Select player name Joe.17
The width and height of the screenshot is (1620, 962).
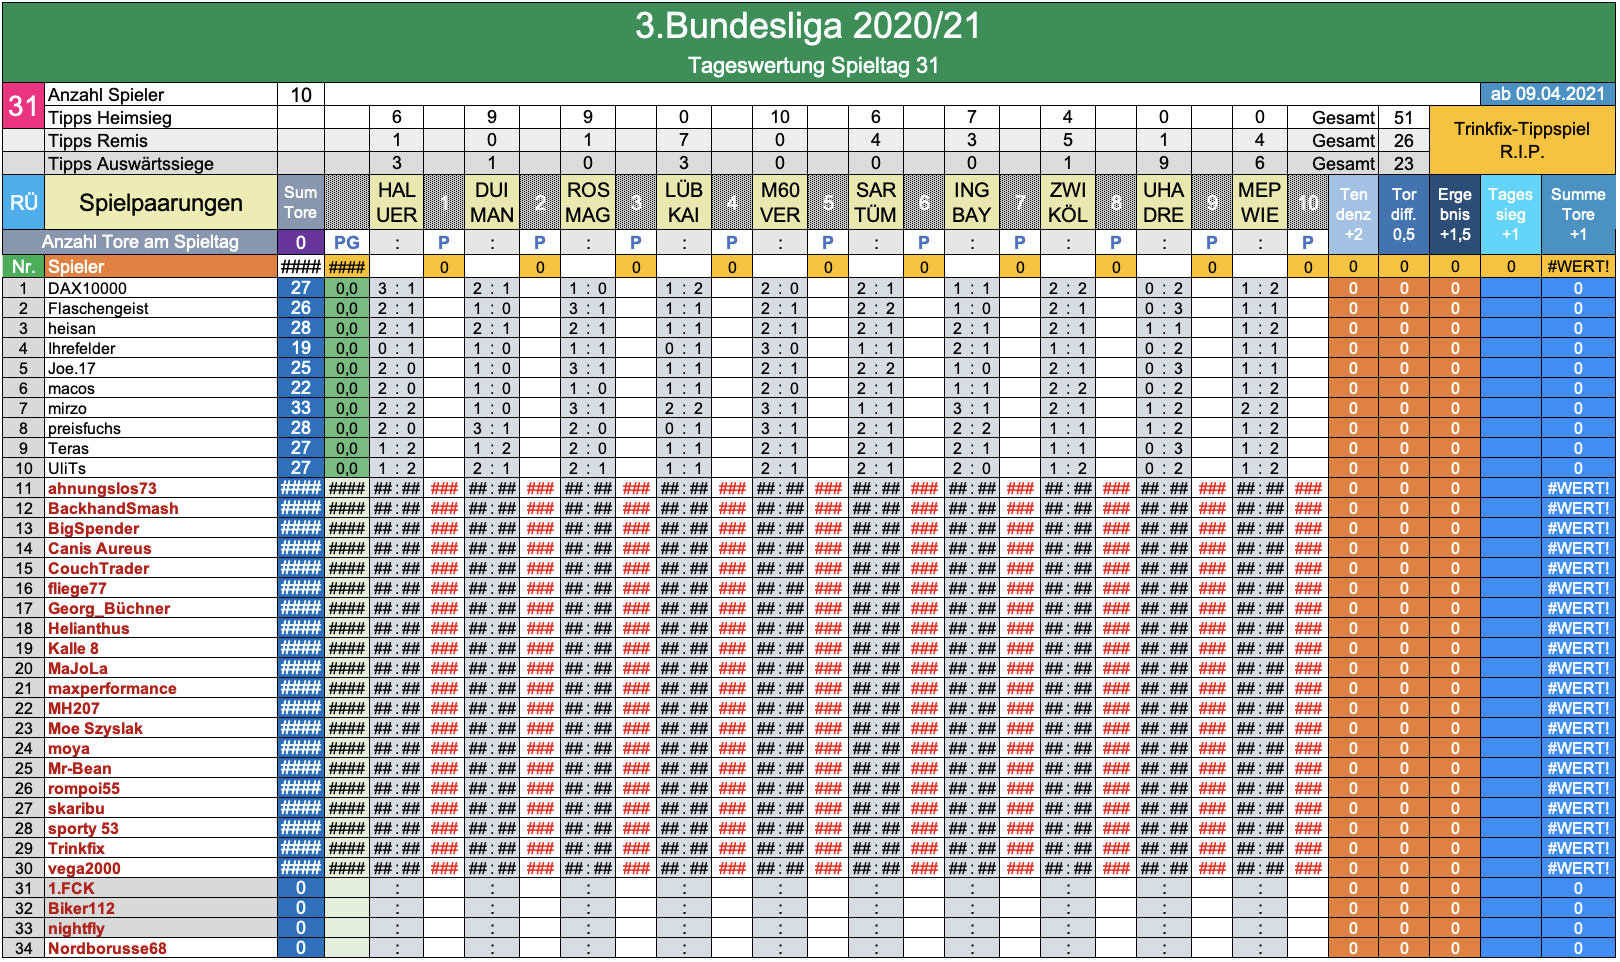click(x=72, y=368)
